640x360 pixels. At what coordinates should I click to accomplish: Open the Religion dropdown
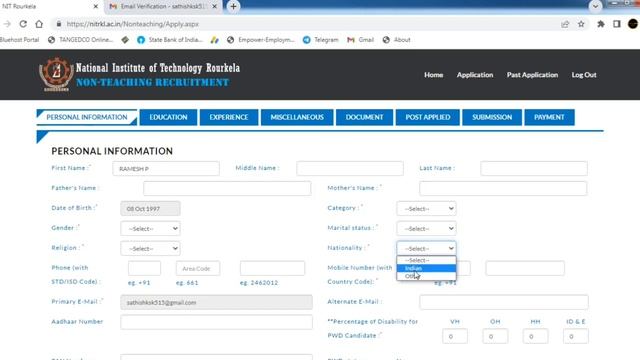pos(150,249)
